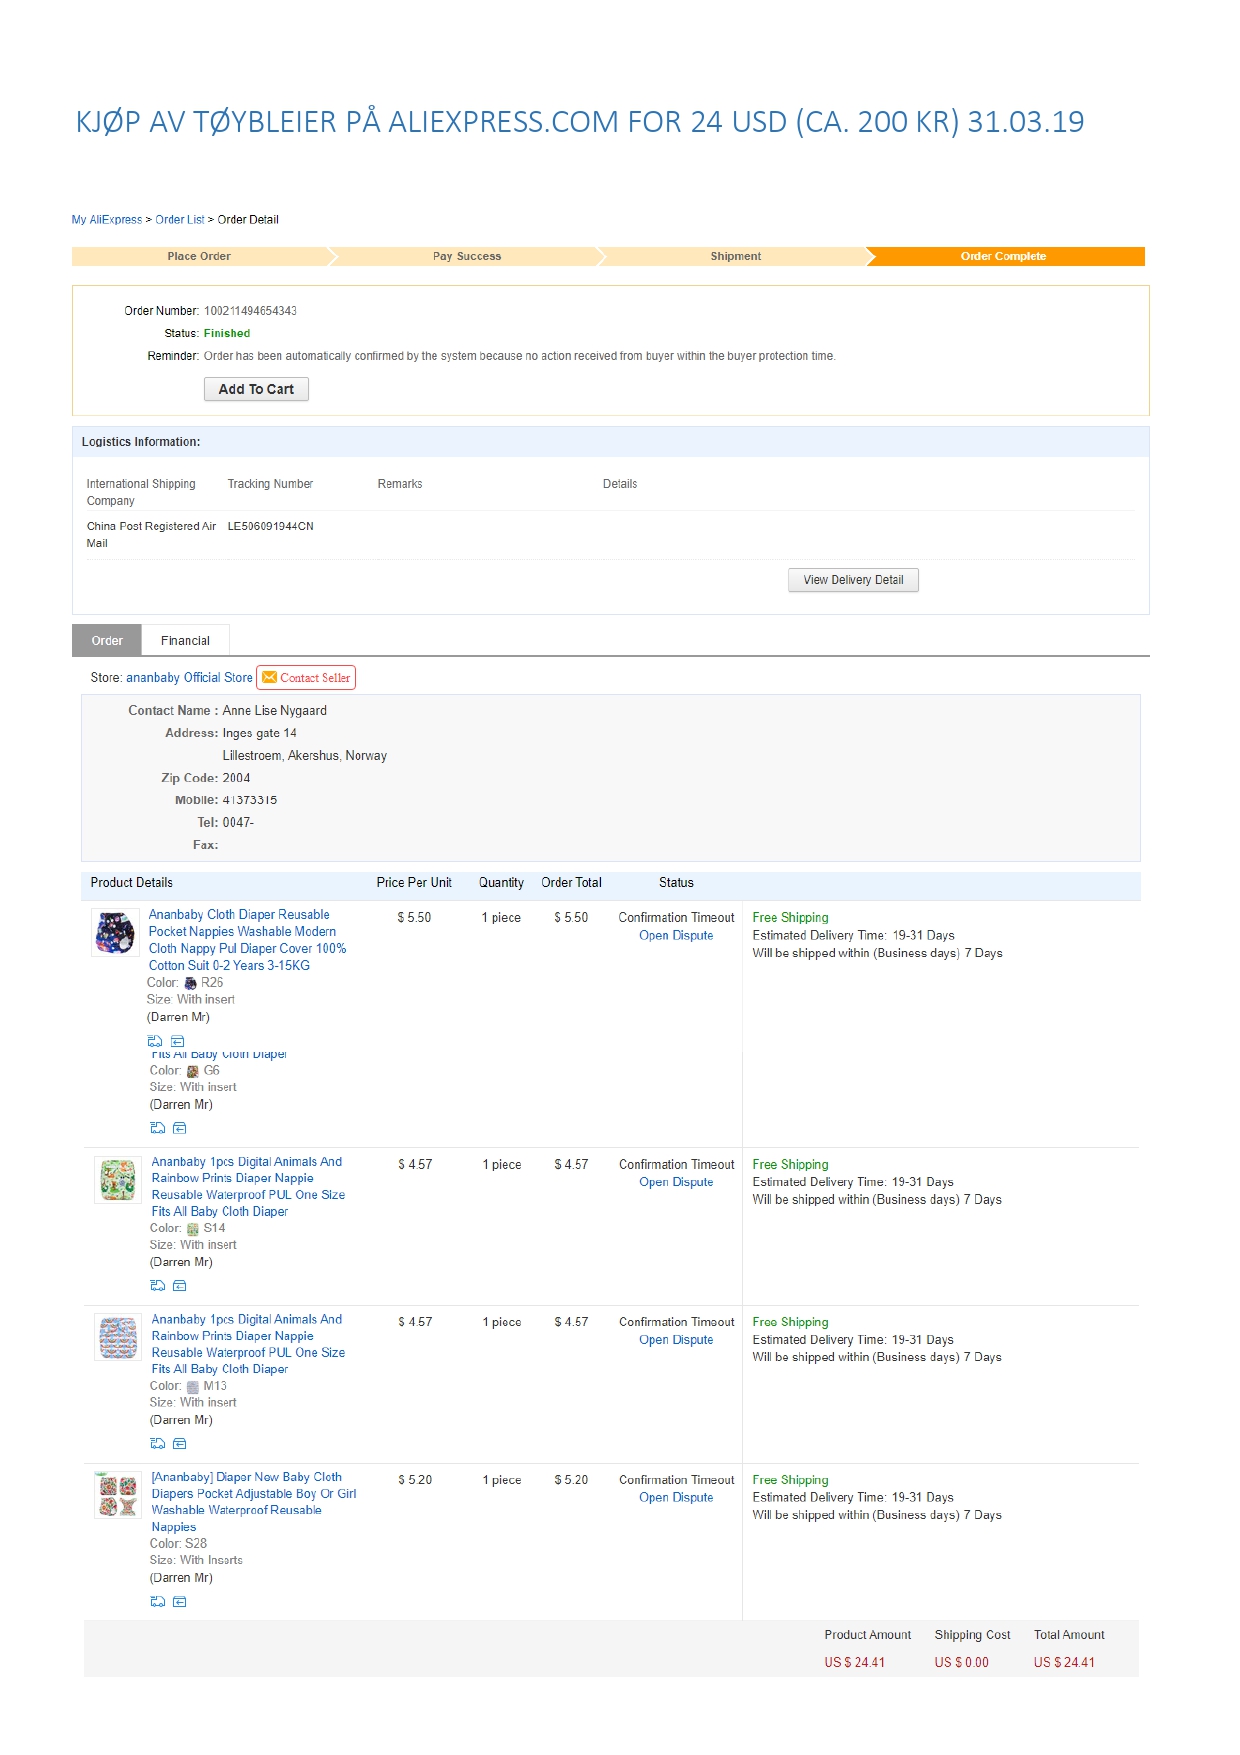Click the Add To Cart button
This screenshot has height=1755, width=1240.
(x=256, y=389)
